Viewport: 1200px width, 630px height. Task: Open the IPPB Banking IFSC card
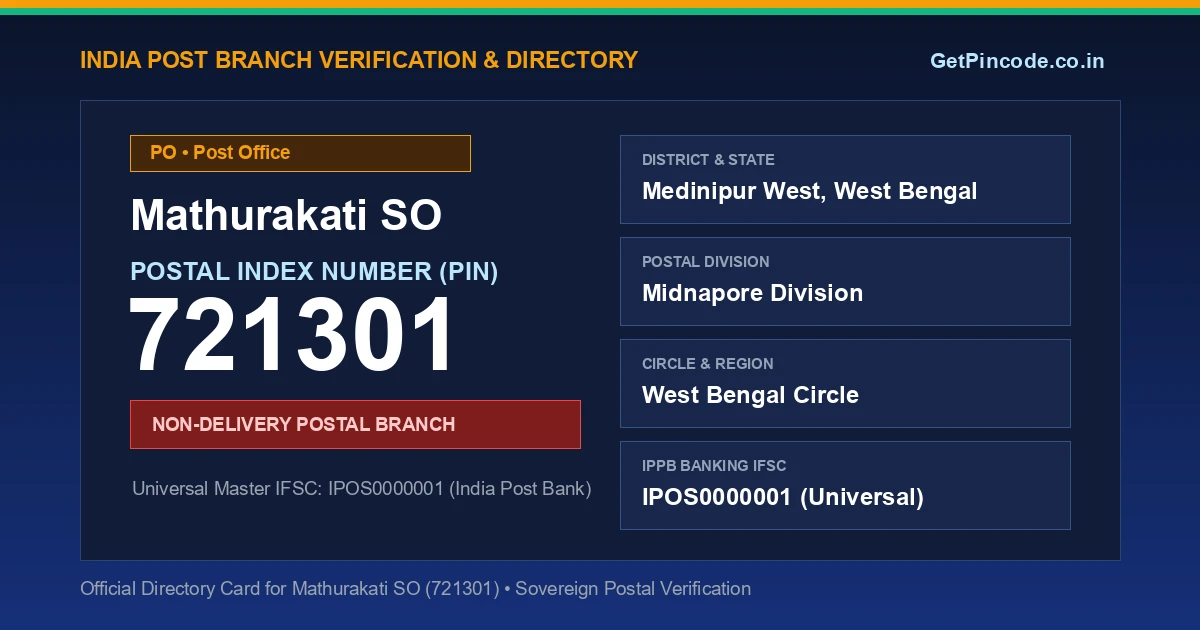[x=845, y=485]
